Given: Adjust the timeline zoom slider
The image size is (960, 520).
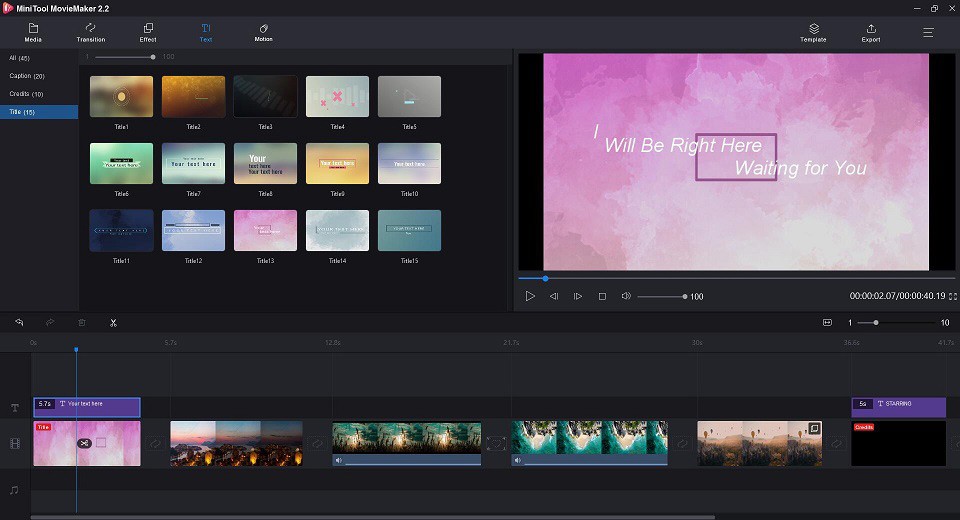Looking at the screenshot, I should 876,323.
